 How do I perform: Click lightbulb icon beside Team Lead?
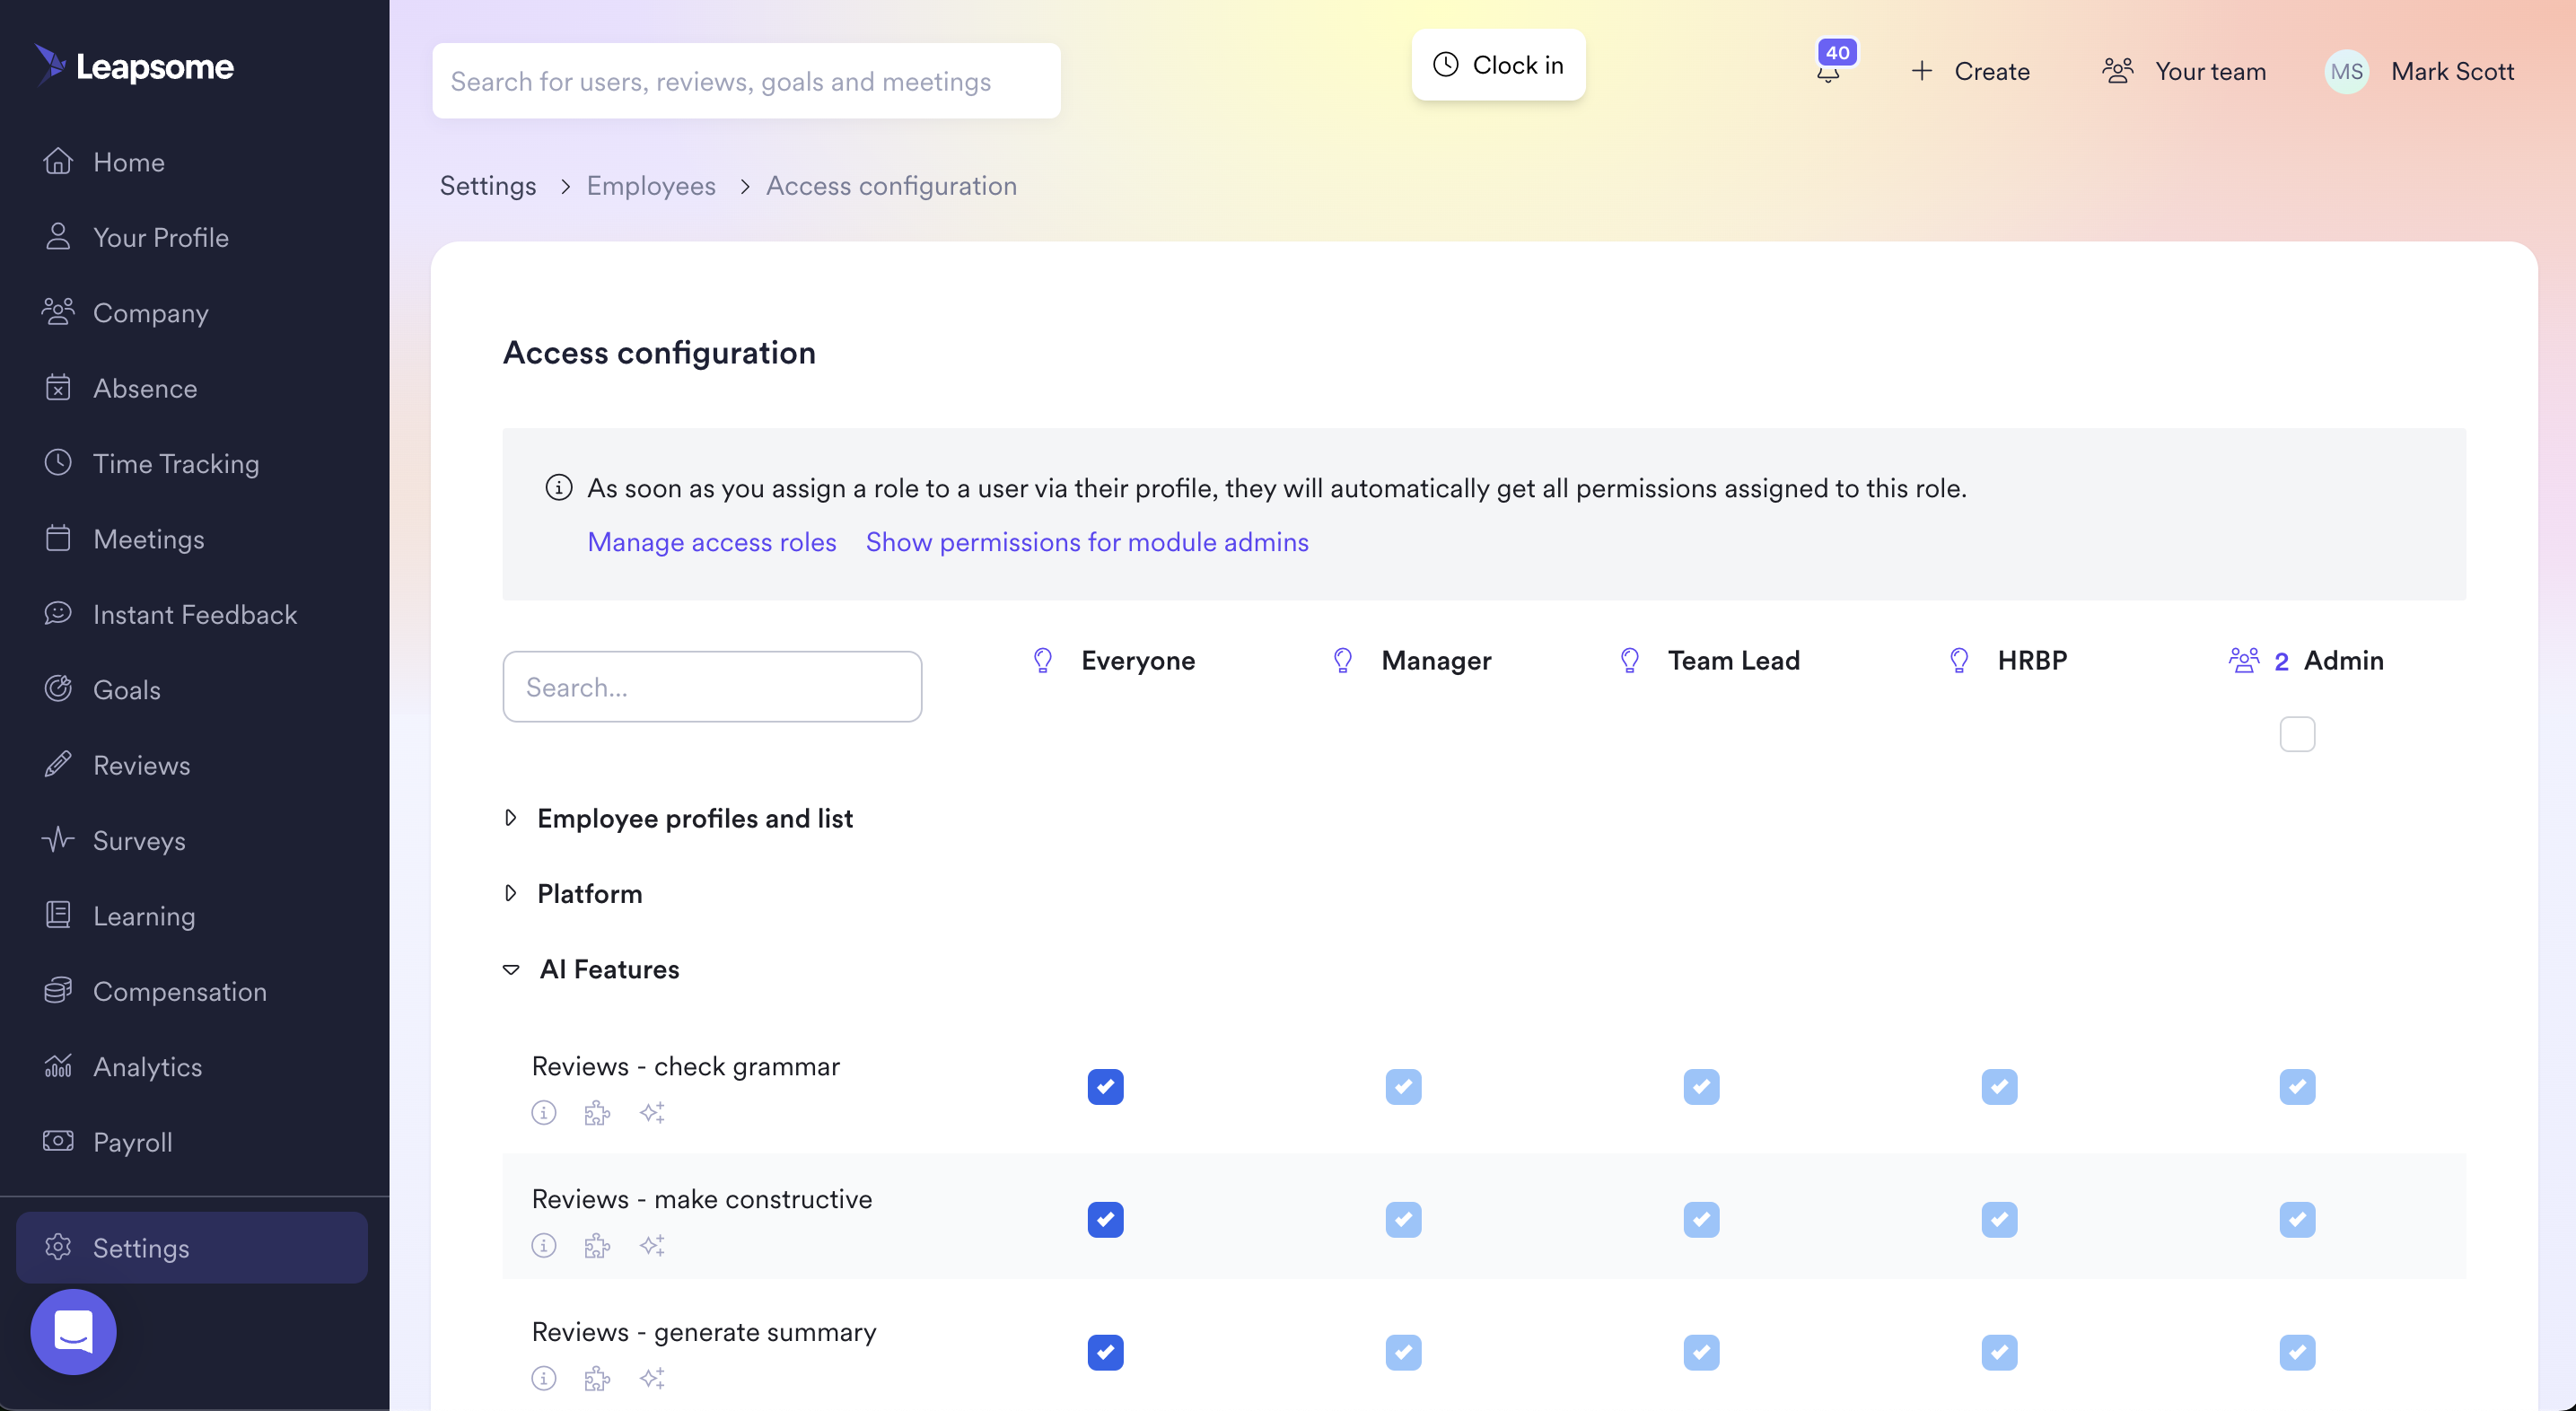[x=1630, y=660]
